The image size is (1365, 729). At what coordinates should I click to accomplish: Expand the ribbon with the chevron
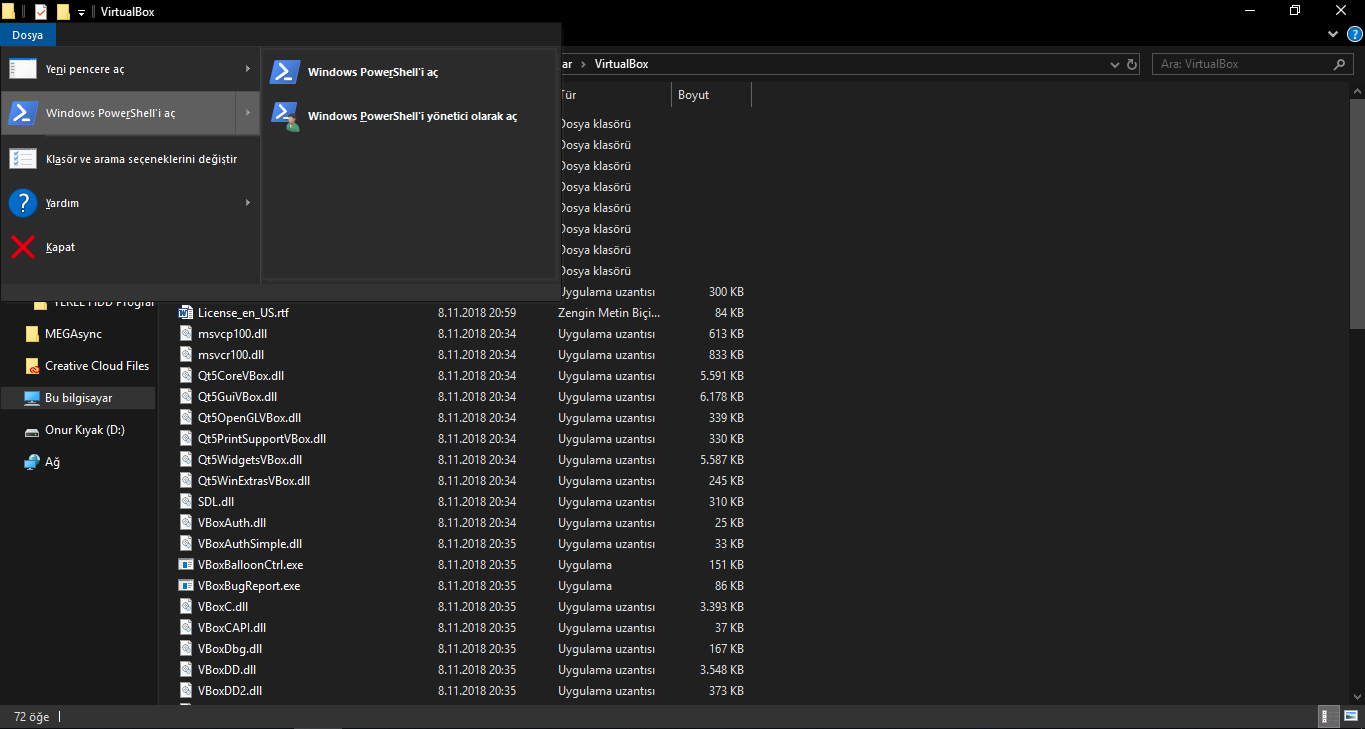point(1331,34)
